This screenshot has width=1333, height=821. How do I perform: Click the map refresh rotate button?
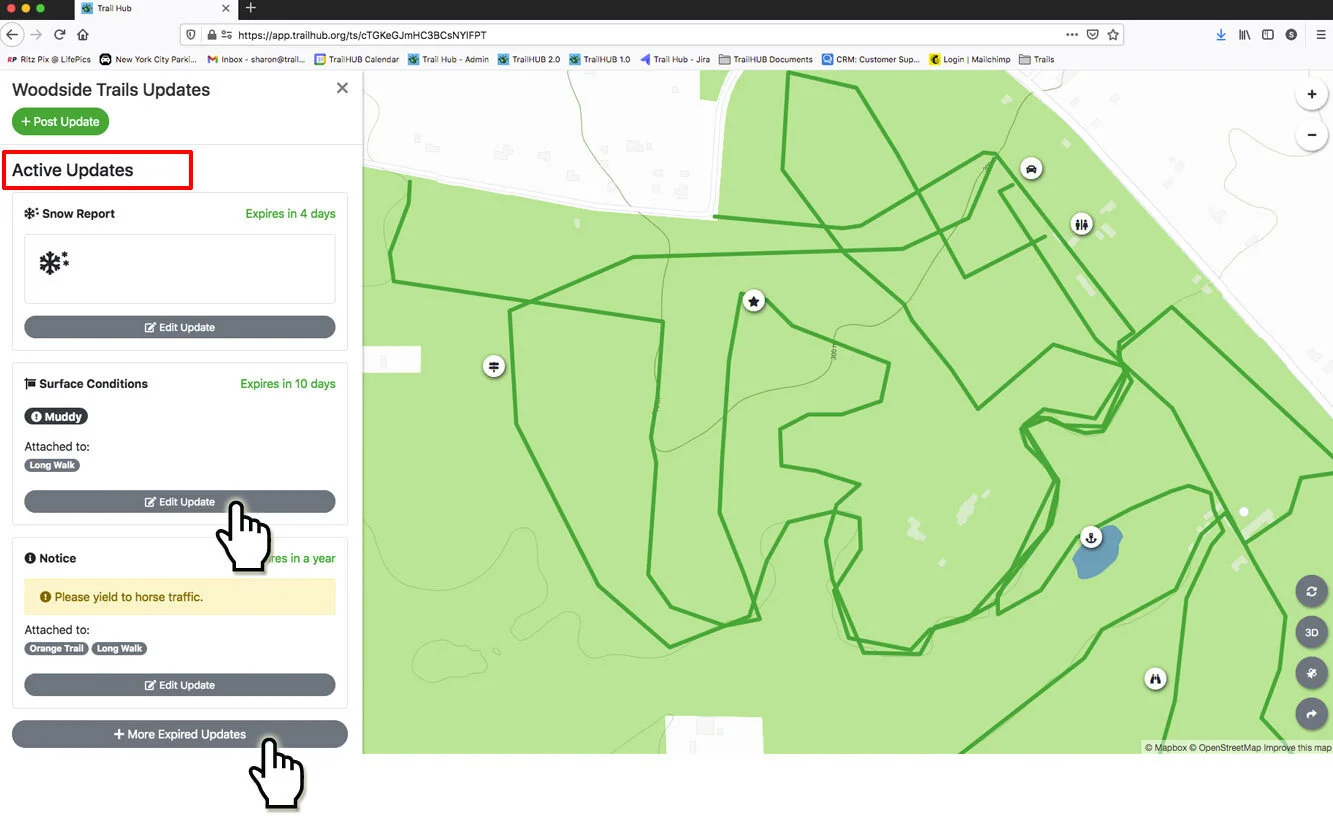click(1311, 591)
